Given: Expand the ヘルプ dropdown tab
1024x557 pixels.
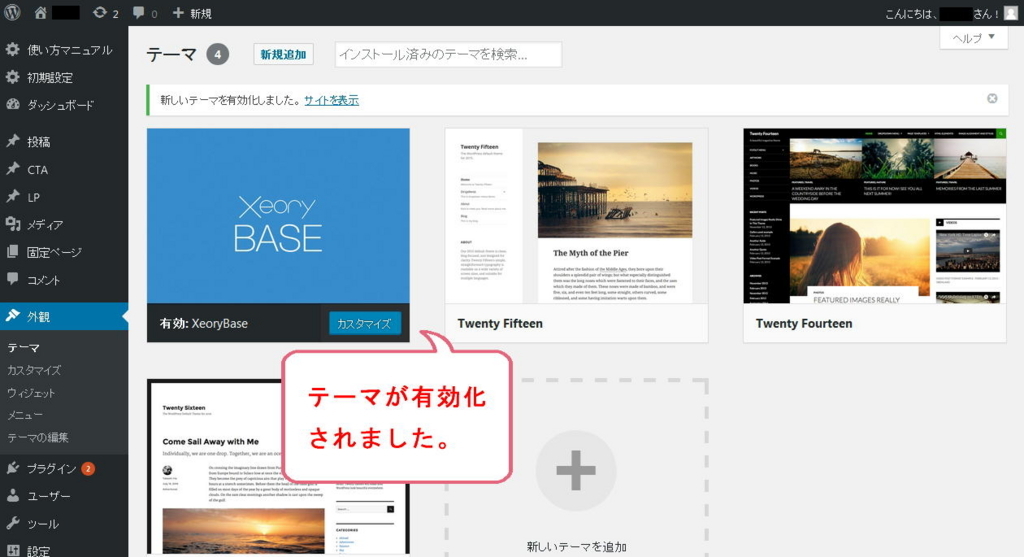Looking at the screenshot, I should pos(973,38).
